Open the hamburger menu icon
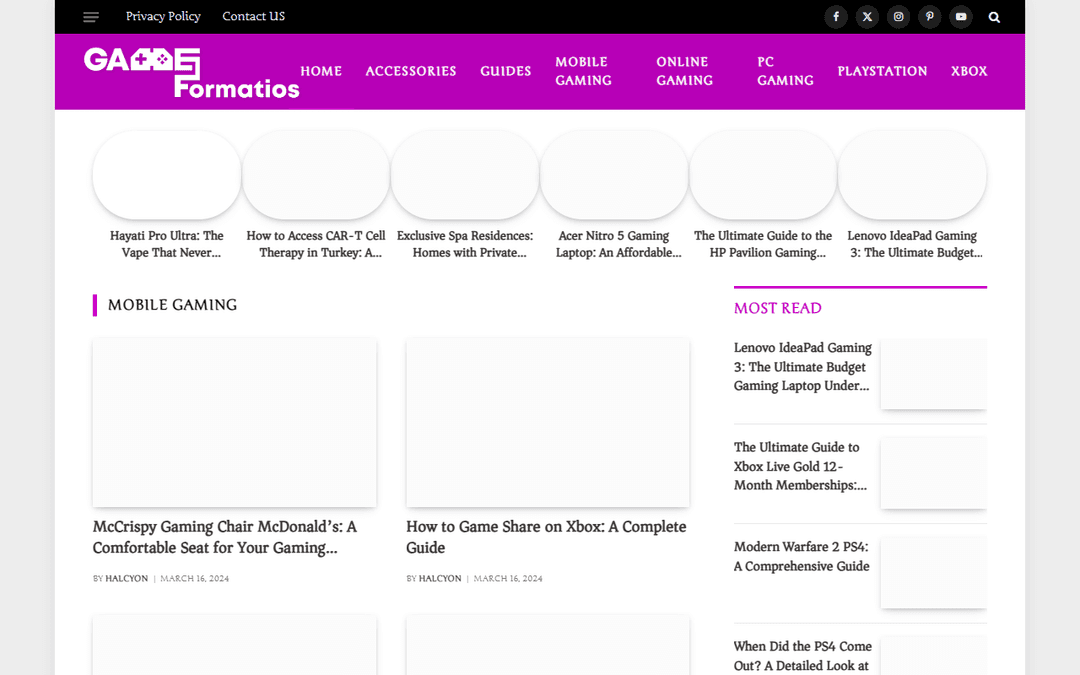This screenshot has height=675, width=1080. [x=91, y=17]
